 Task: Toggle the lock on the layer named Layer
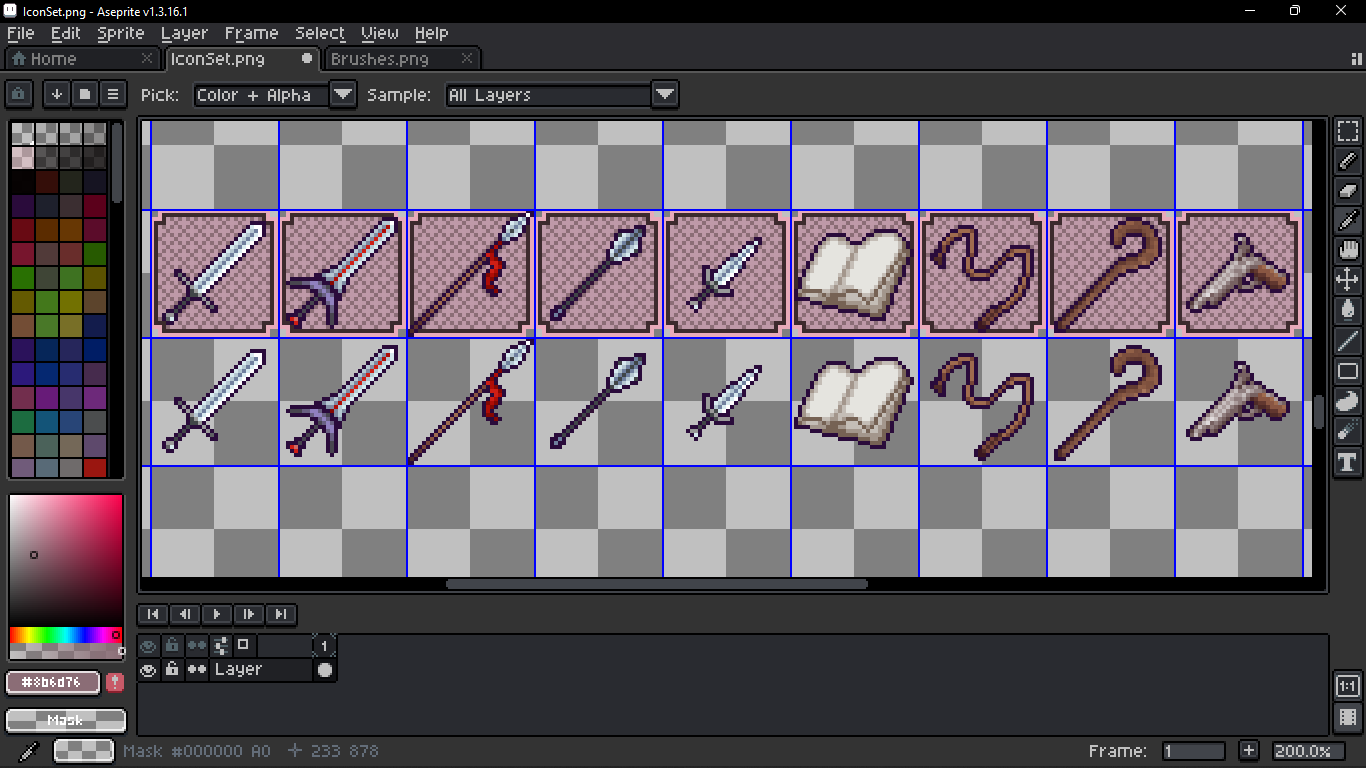pyautogui.click(x=172, y=670)
